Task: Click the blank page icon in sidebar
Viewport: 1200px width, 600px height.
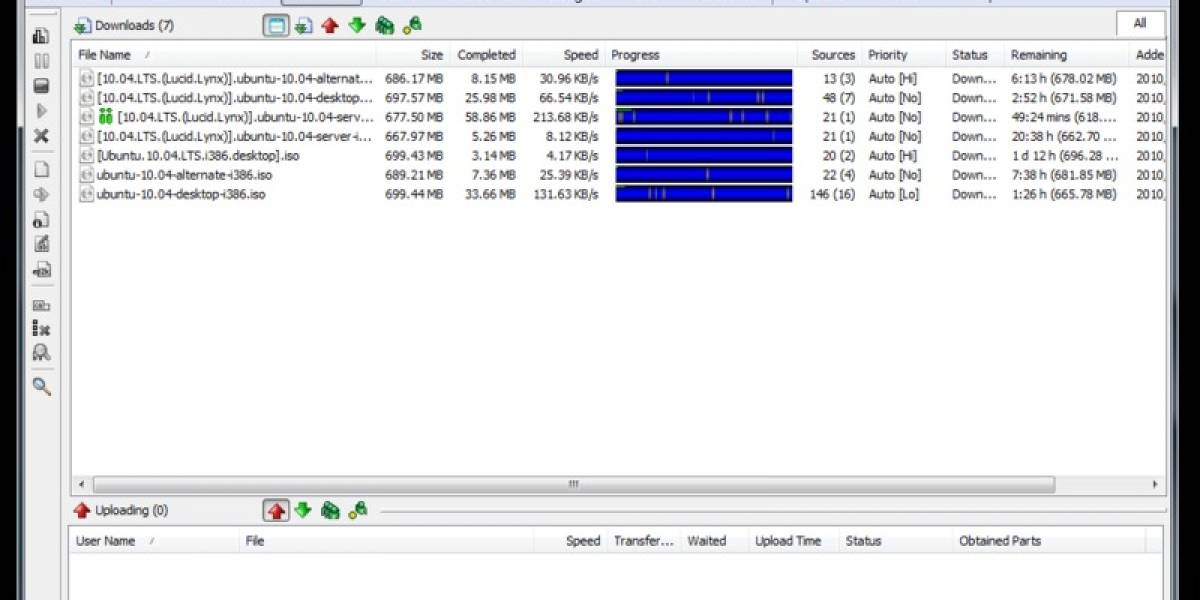Action: (x=41, y=169)
